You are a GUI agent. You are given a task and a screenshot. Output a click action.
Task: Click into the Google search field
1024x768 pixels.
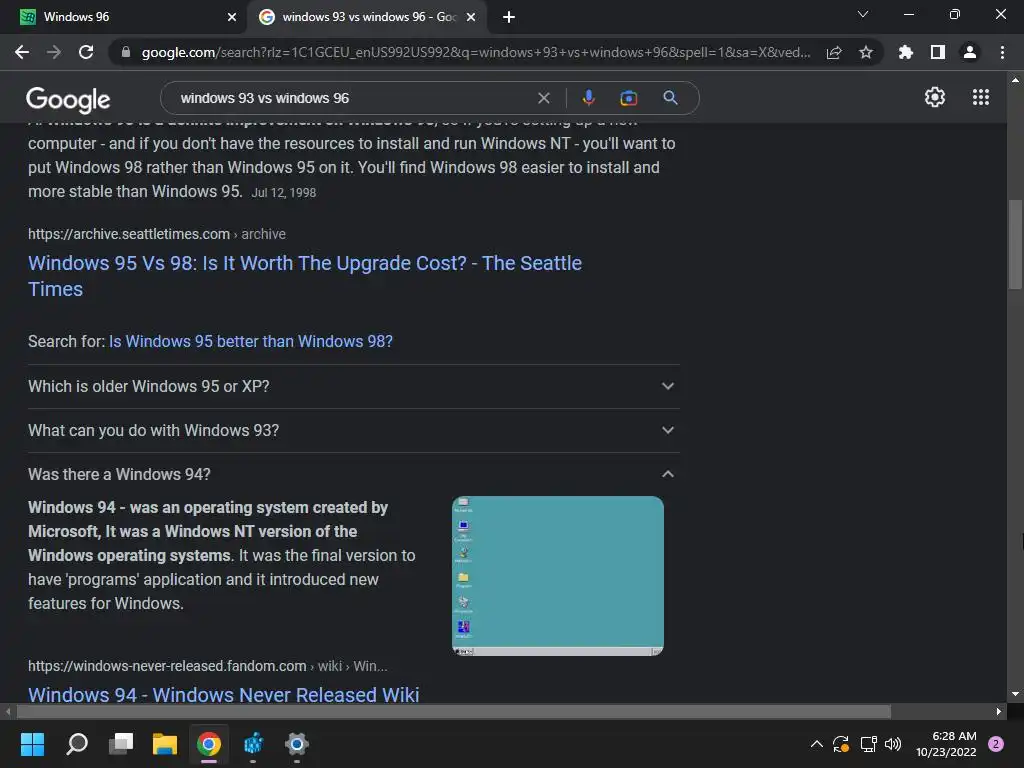click(353, 98)
